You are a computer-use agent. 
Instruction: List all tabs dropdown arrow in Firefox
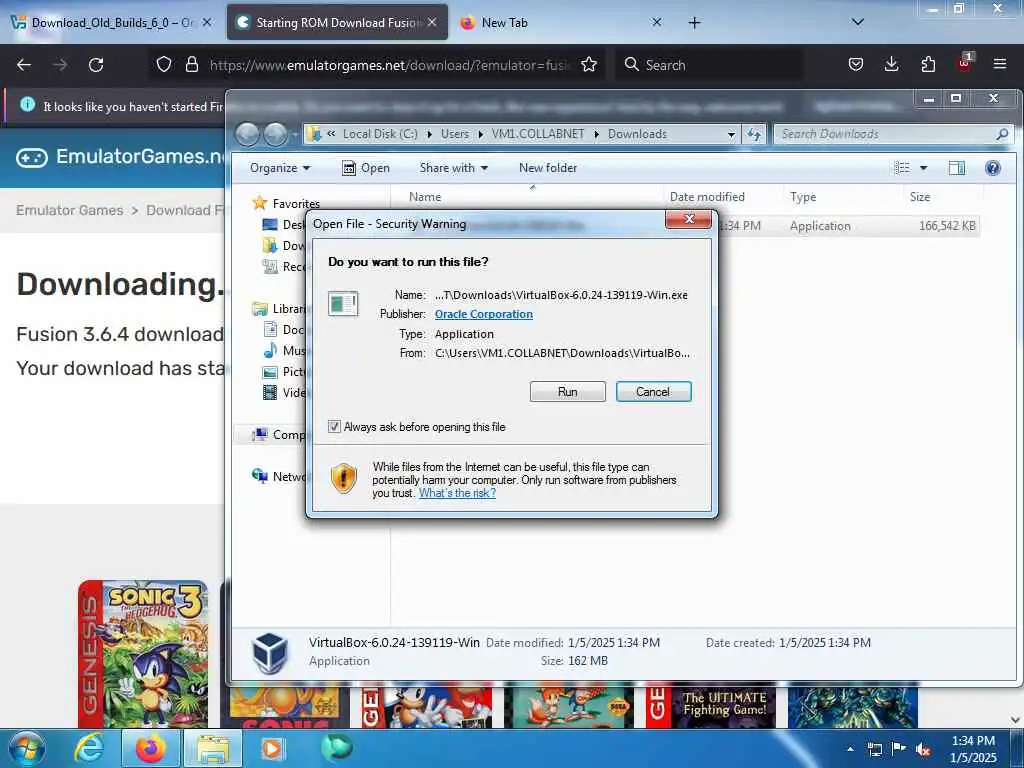[857, 22]
